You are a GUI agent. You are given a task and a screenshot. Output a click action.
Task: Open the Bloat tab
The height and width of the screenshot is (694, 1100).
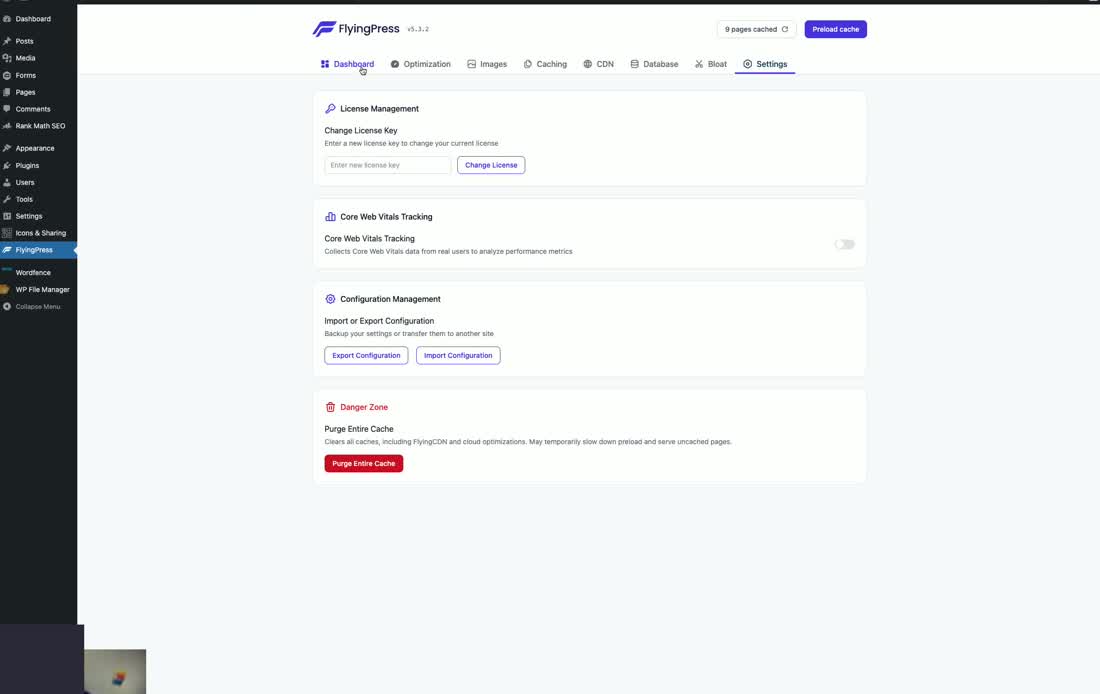coord(711,64)
